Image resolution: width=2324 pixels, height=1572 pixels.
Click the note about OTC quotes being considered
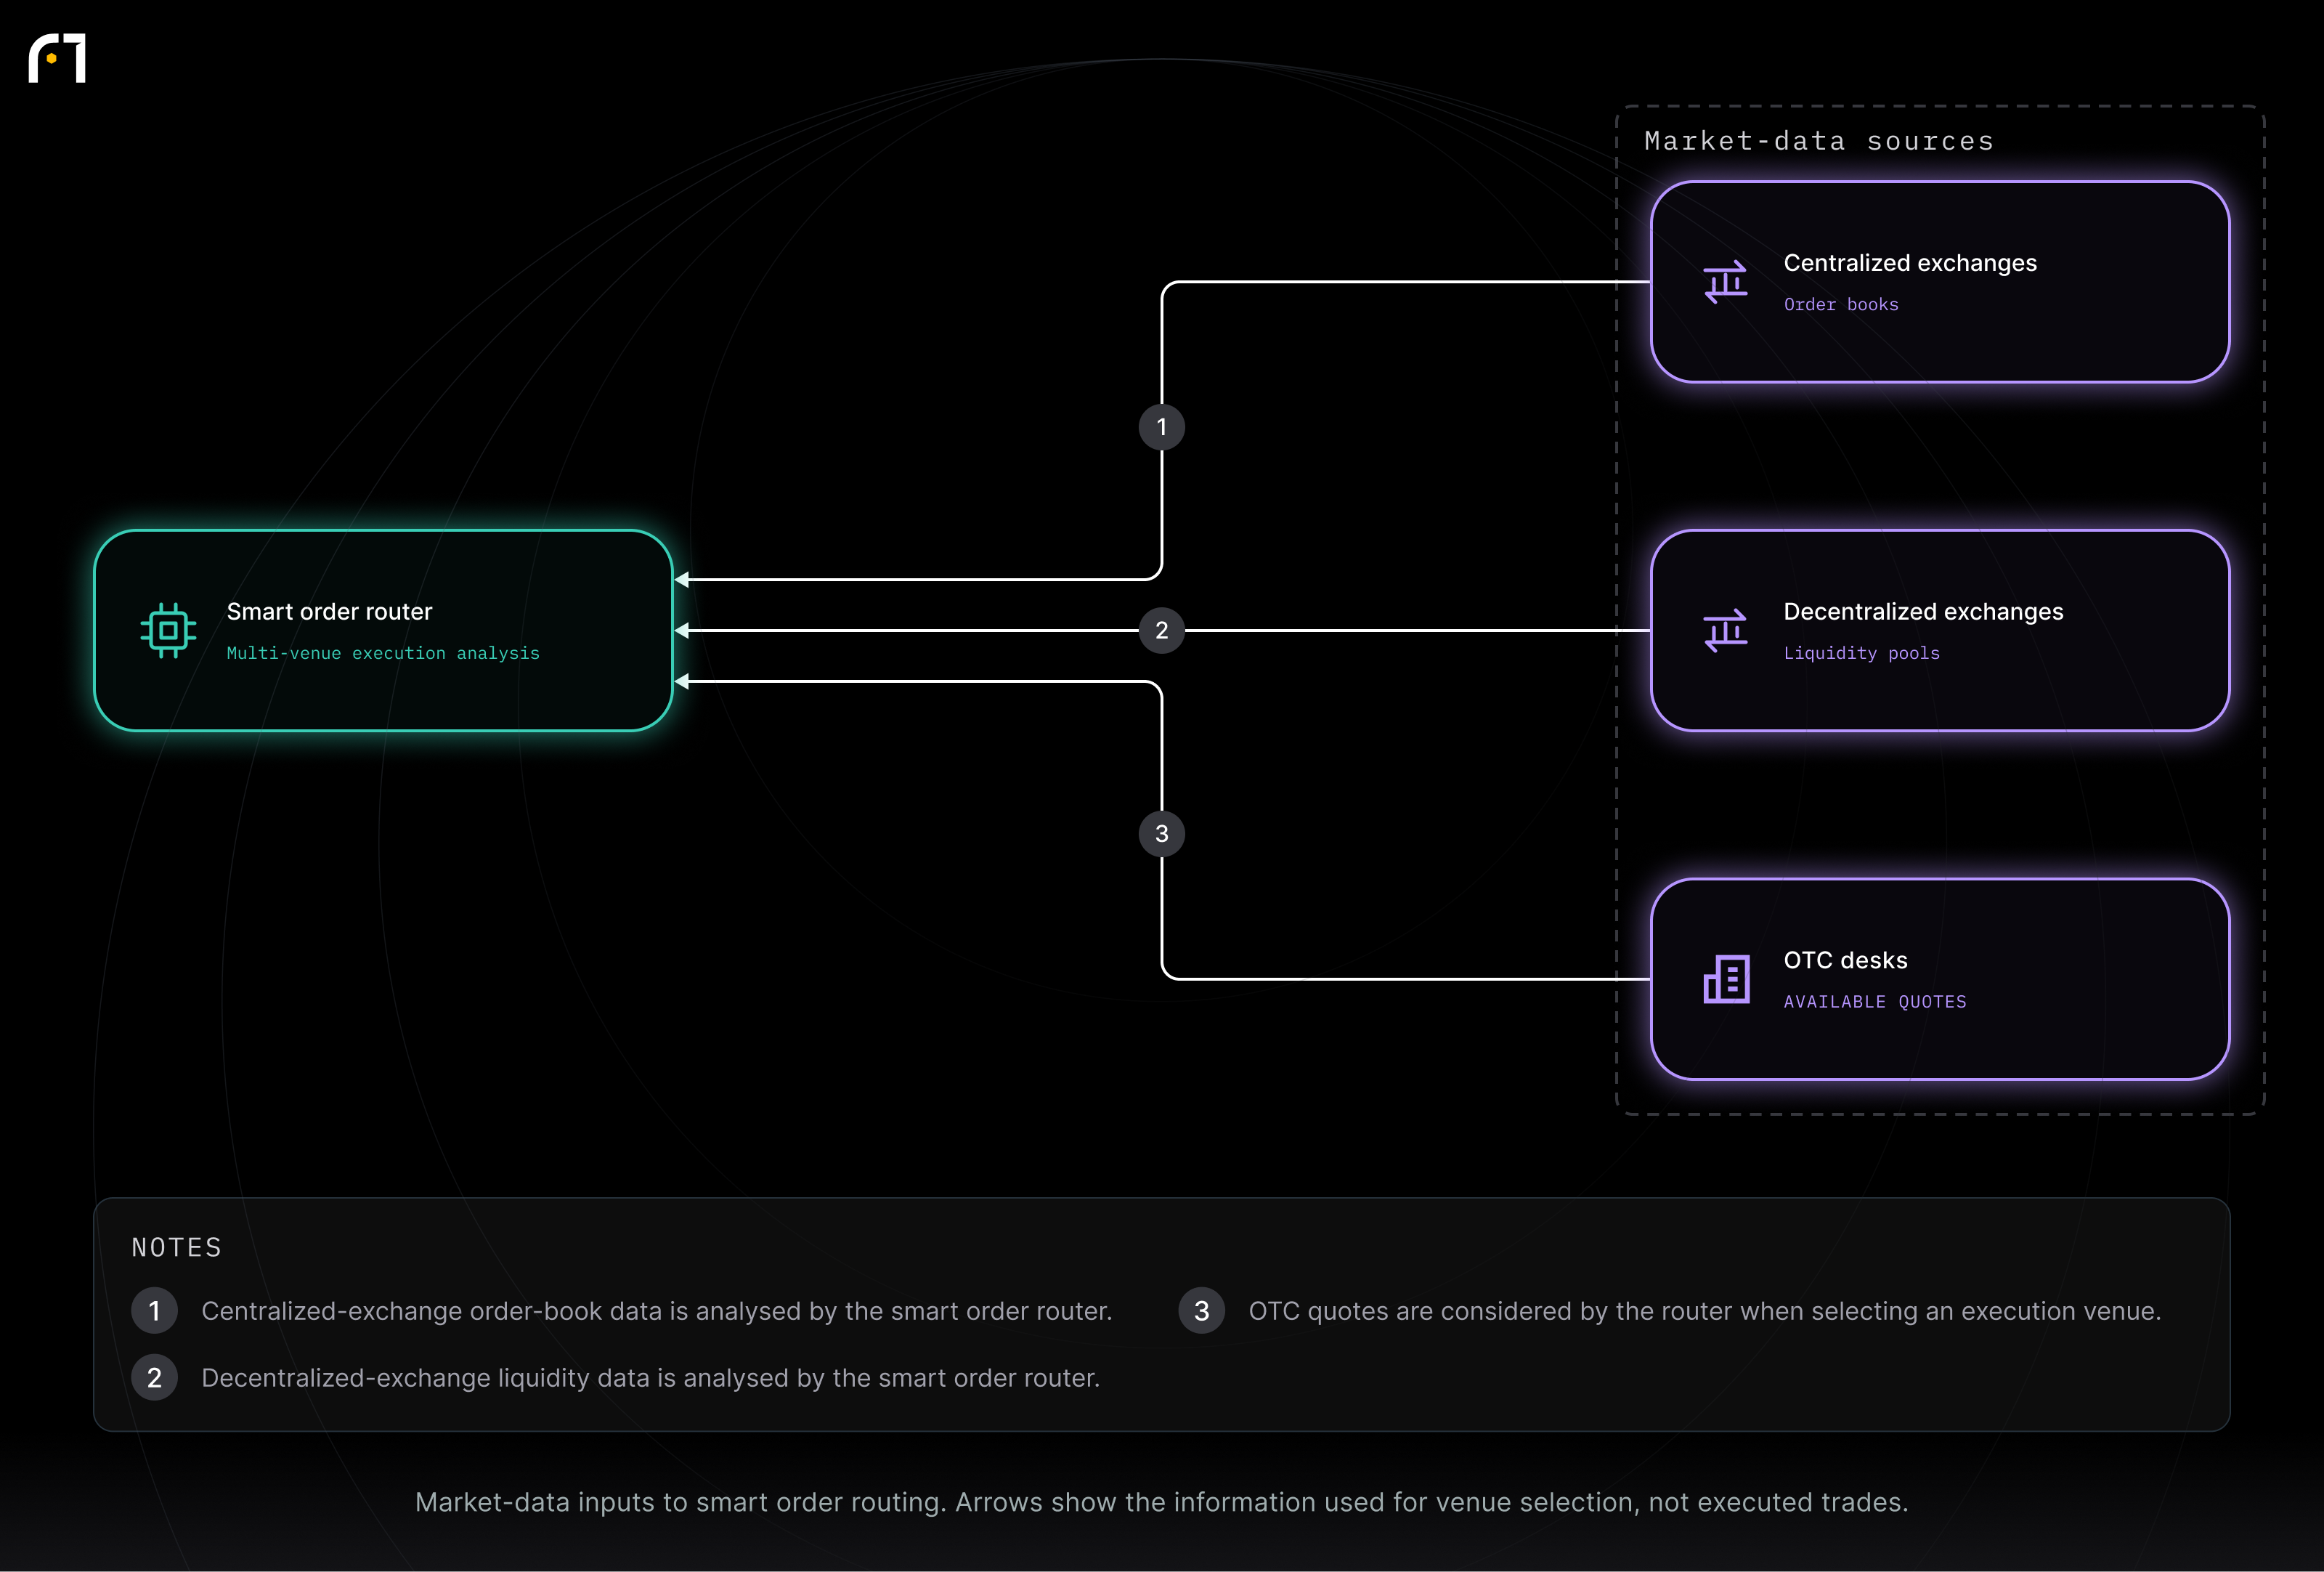pos(1705,1311)
